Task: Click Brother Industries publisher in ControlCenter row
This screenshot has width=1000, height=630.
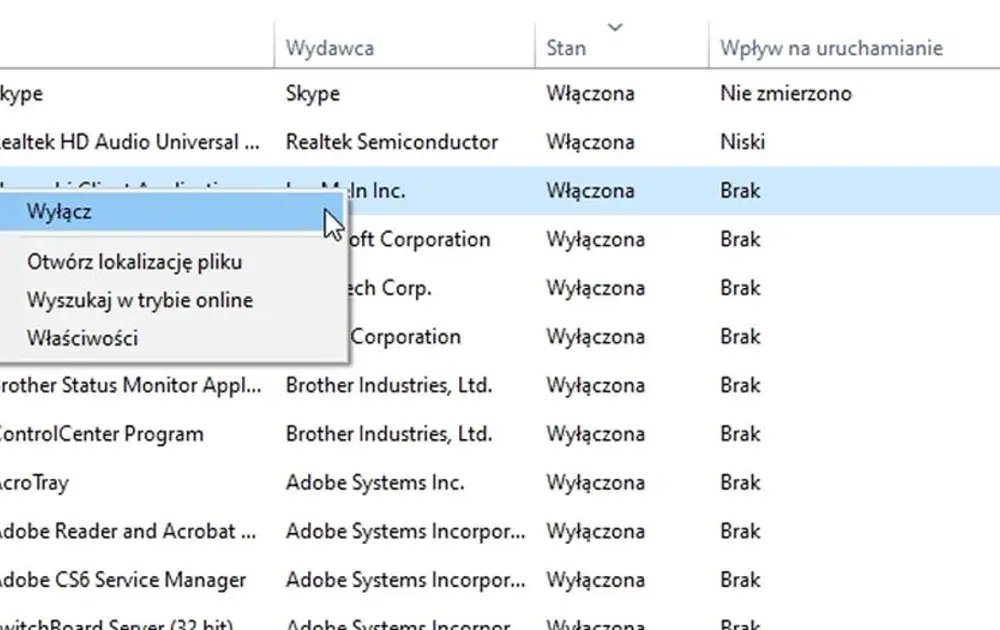Action: point(389,434)
